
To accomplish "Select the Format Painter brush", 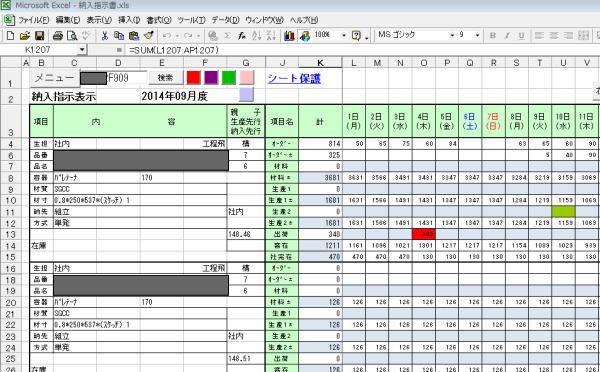I will tap(149, 36).
